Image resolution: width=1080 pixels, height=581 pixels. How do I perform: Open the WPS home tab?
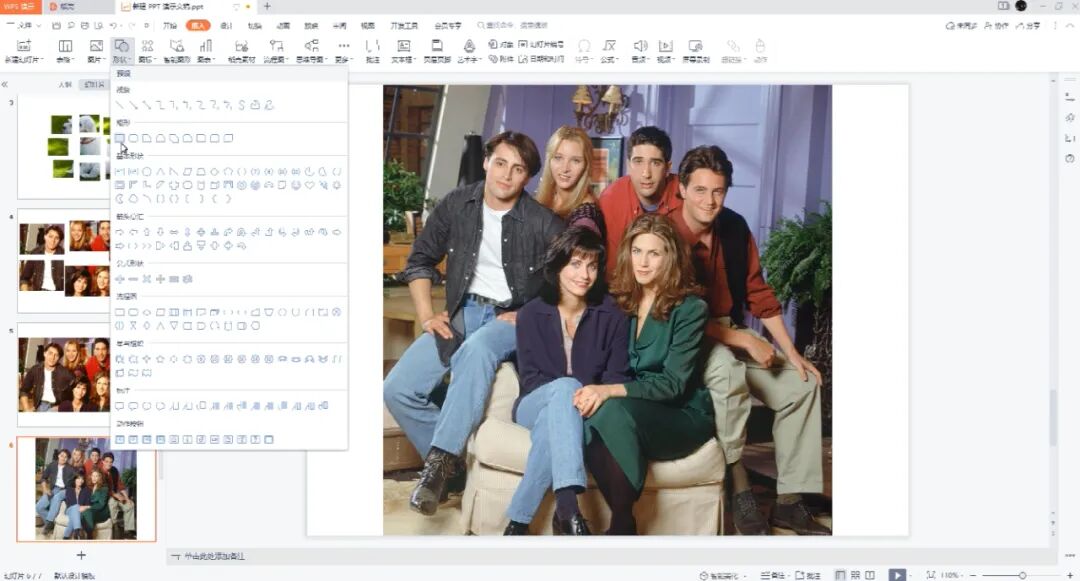point(21,7)
